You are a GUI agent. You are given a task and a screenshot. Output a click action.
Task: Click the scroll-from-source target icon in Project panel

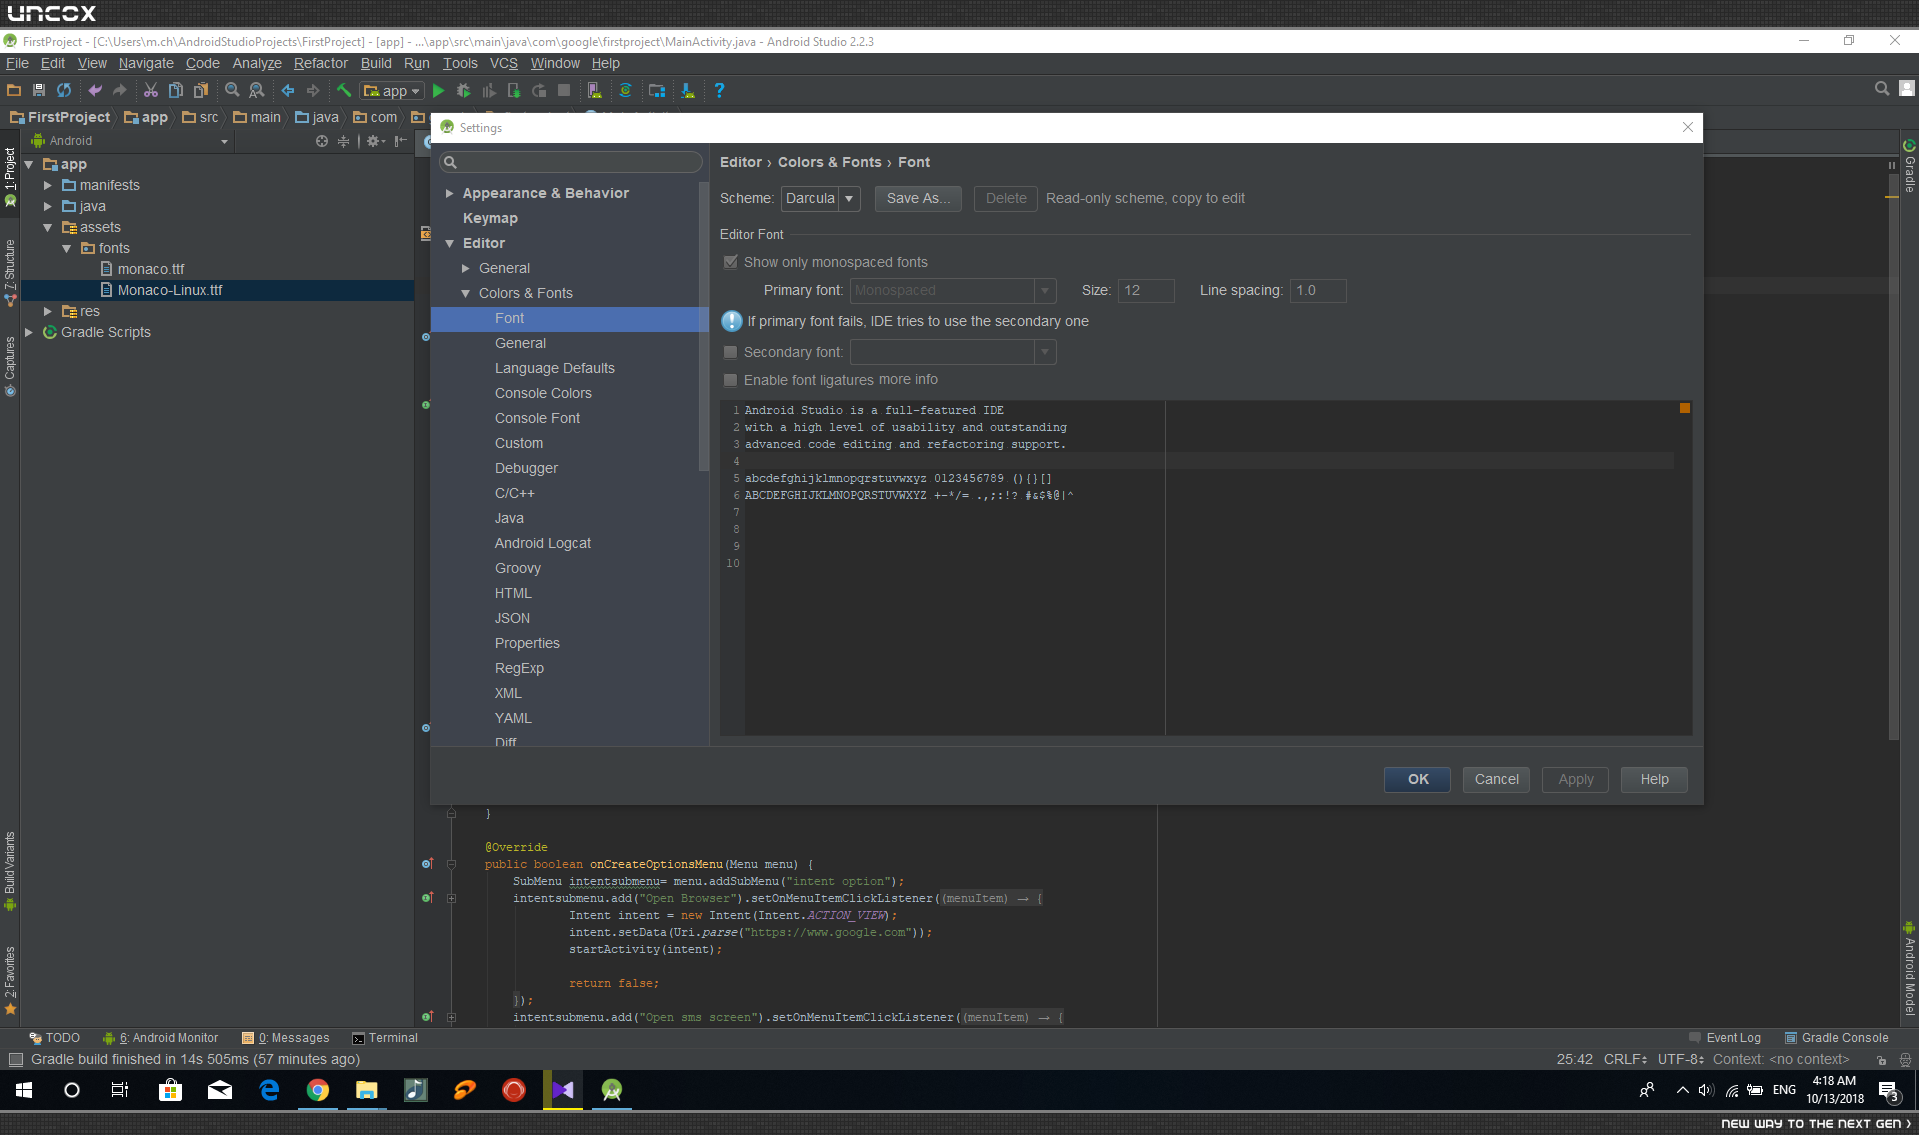pos(322,141)
